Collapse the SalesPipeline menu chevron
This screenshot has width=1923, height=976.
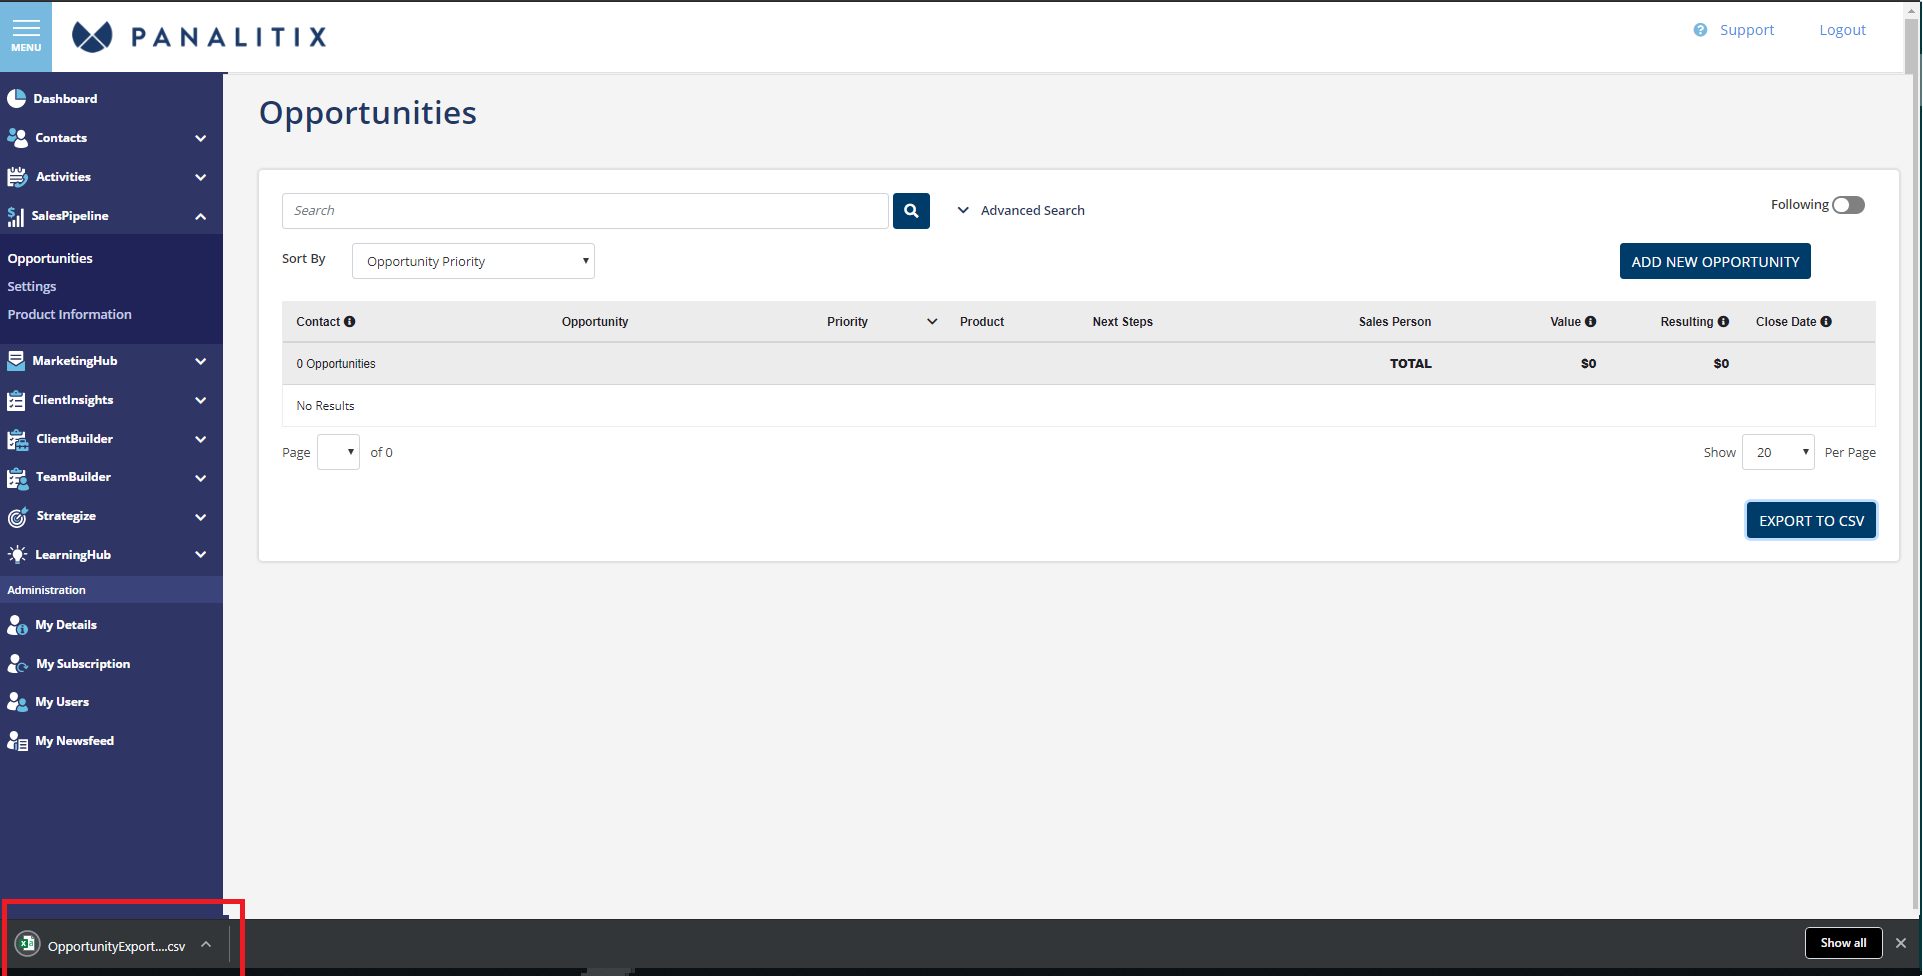coord(201,216)
